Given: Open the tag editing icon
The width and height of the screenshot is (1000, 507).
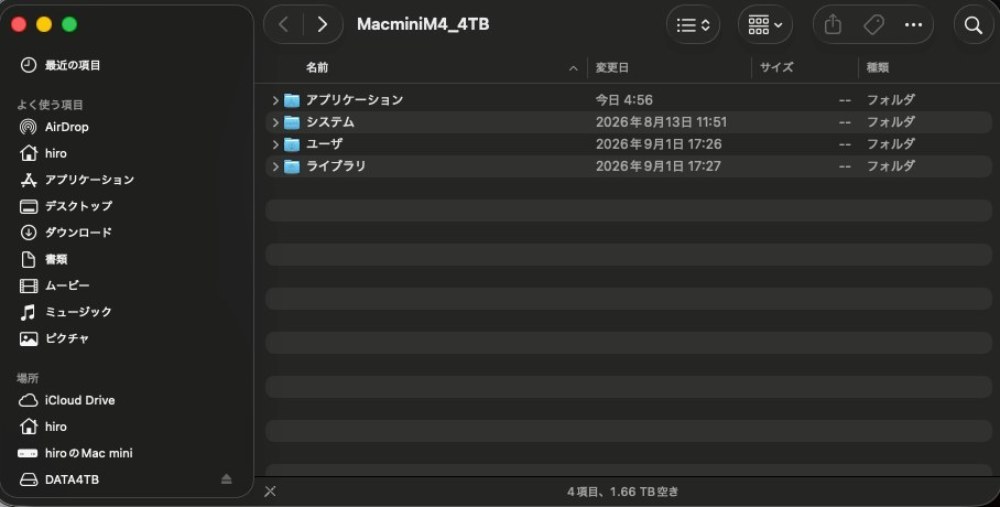Looking at the screenshot, I should pos(873,25).
